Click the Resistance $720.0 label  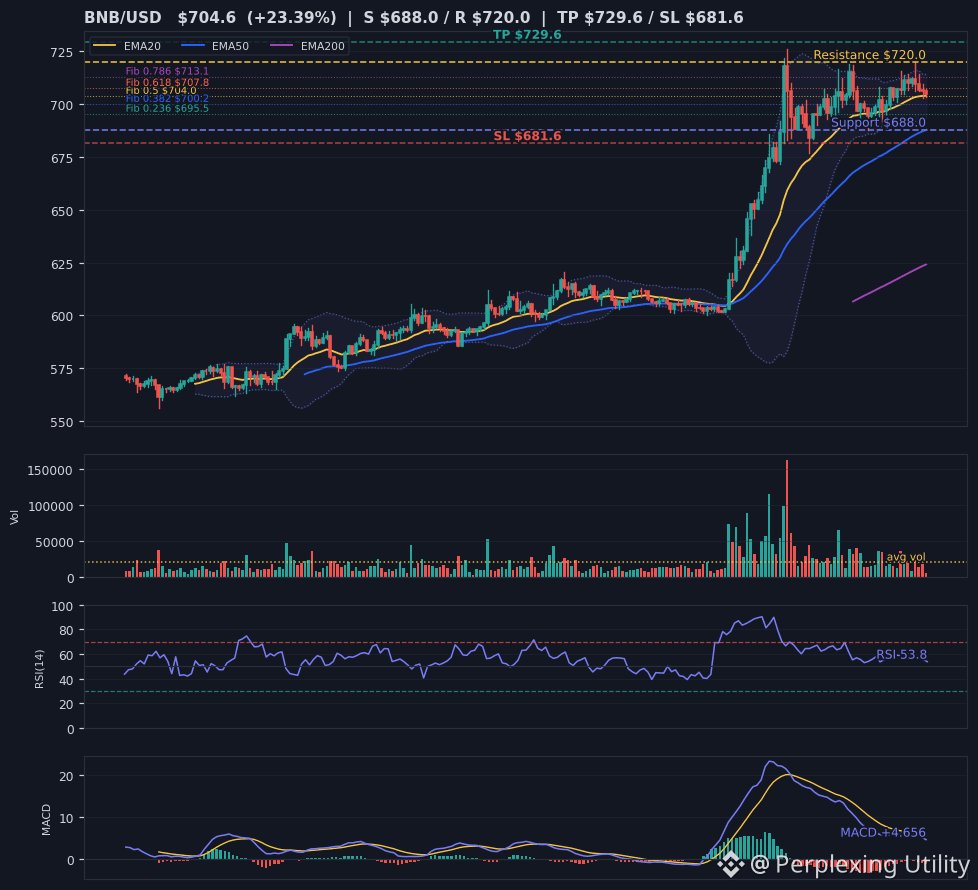click(869, 55)
